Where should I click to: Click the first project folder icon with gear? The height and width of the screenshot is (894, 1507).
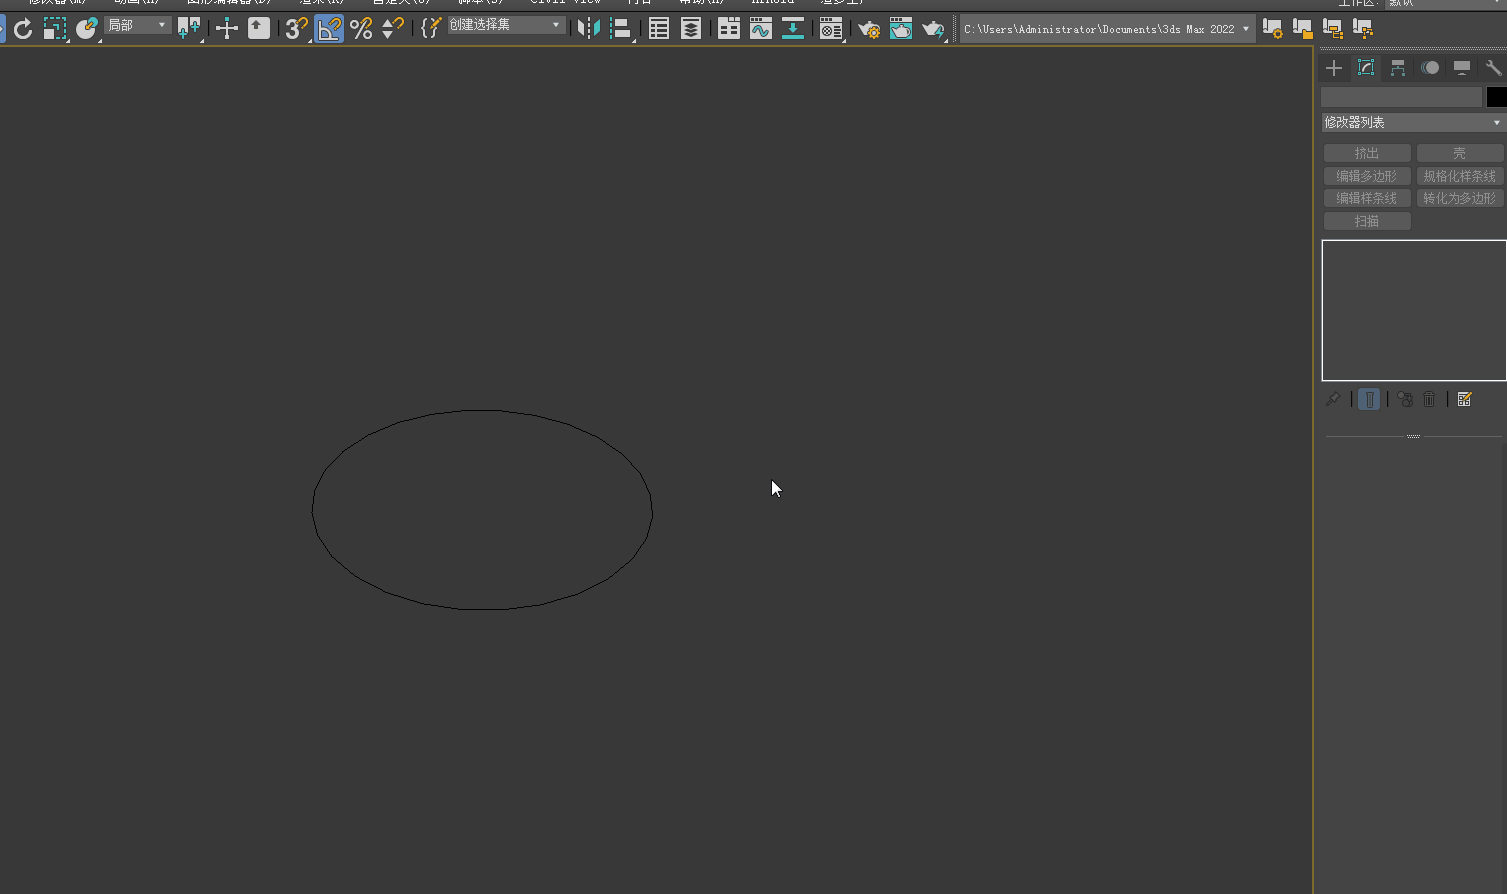coord(1272,29)
